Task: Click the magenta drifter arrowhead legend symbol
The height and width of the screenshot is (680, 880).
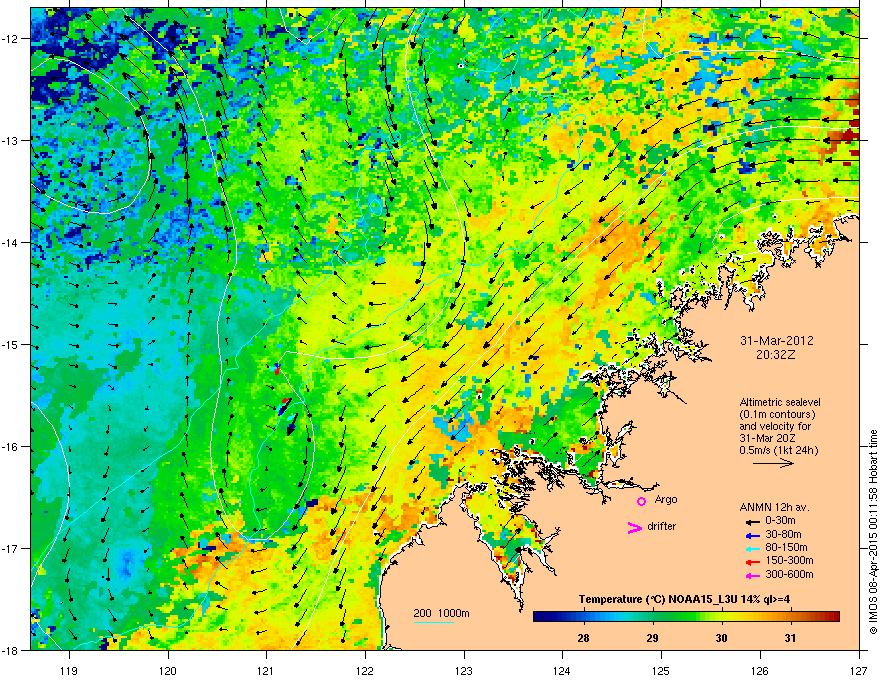Action: 634,527
